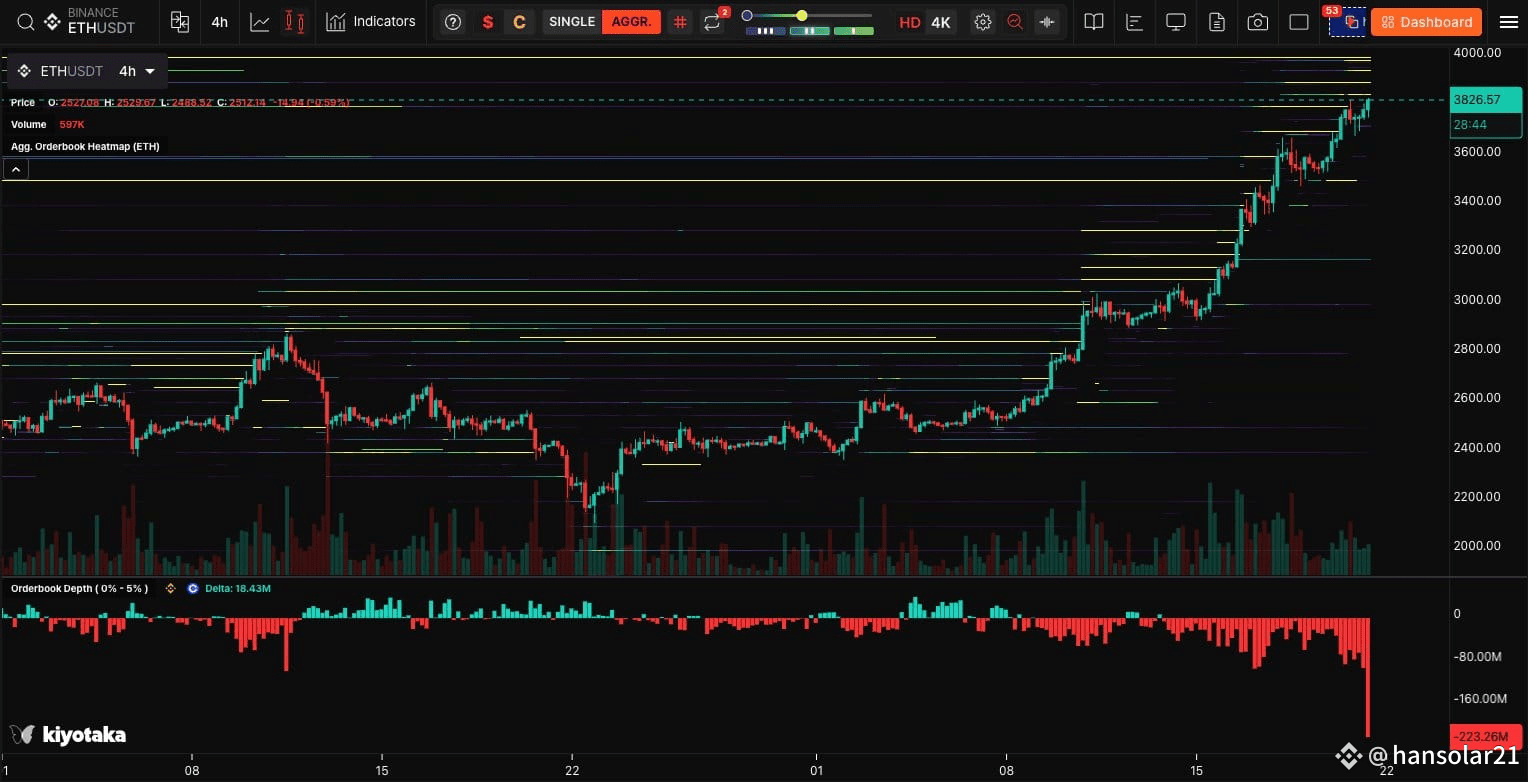Adjust the yellow heatmap intensity slider handle
The image size is (1528, 782).
coord(802,16)
